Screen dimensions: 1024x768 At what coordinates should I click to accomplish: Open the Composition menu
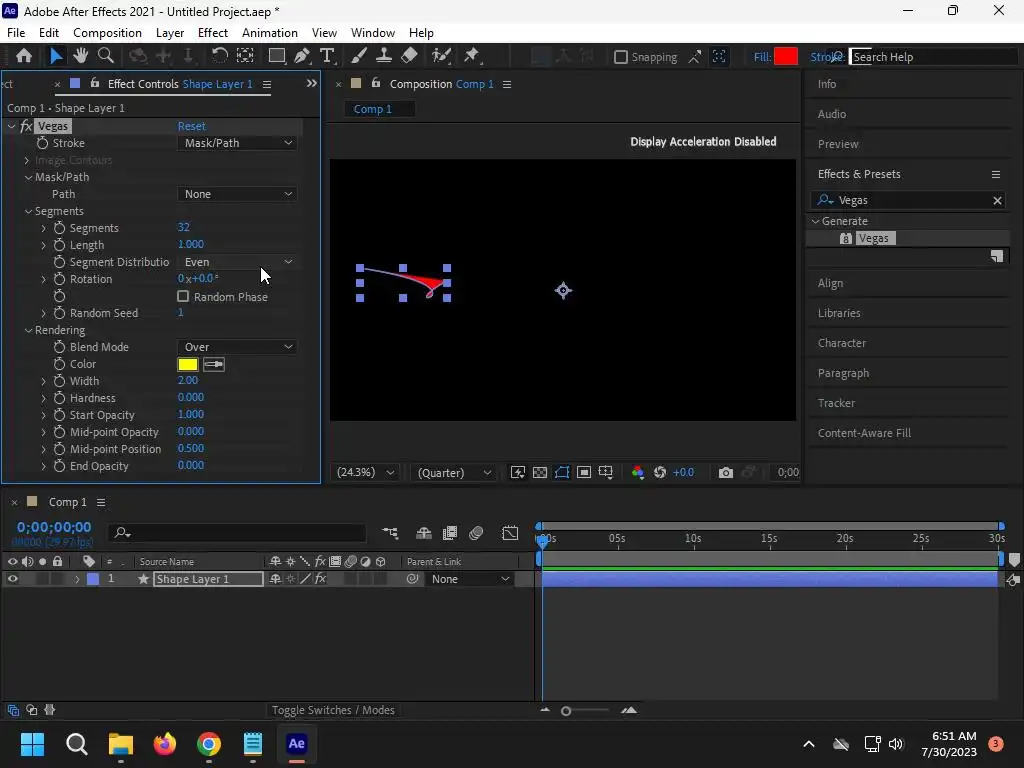coord(107,33)
